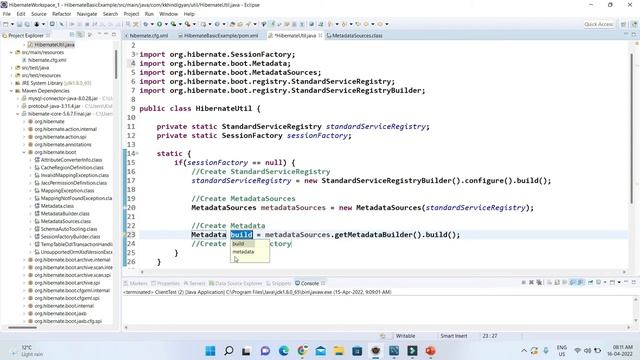Toggle Show Console on standard out
Viewport: 640px width, 360px height.
(572, 282)
